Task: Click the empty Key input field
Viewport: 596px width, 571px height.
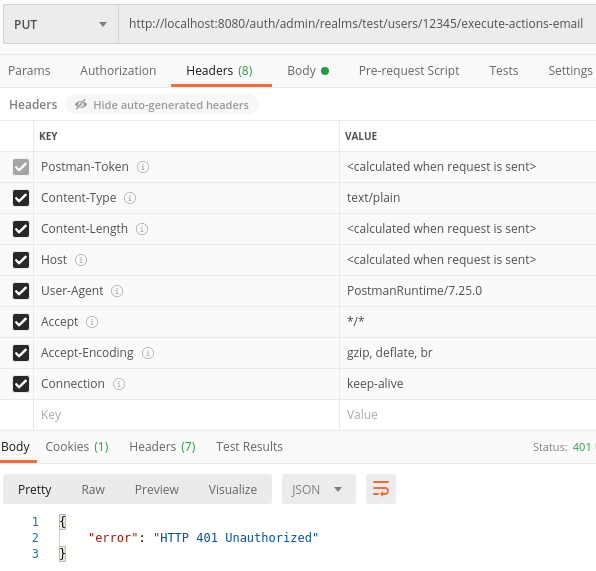Action: [186, 415]
